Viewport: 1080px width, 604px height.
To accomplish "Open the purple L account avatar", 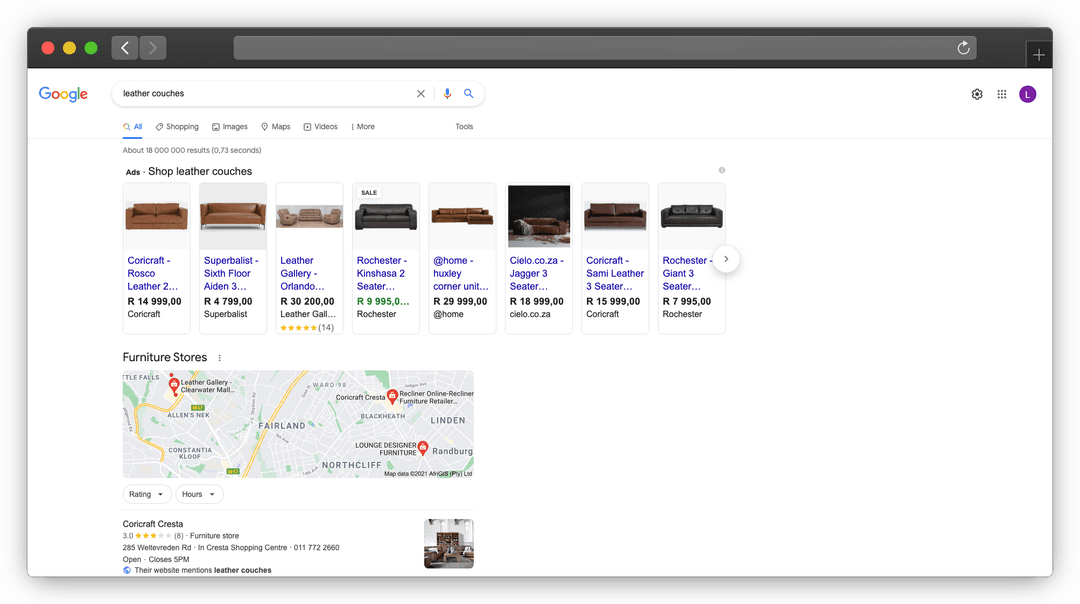I will (x=1027, y=94).
